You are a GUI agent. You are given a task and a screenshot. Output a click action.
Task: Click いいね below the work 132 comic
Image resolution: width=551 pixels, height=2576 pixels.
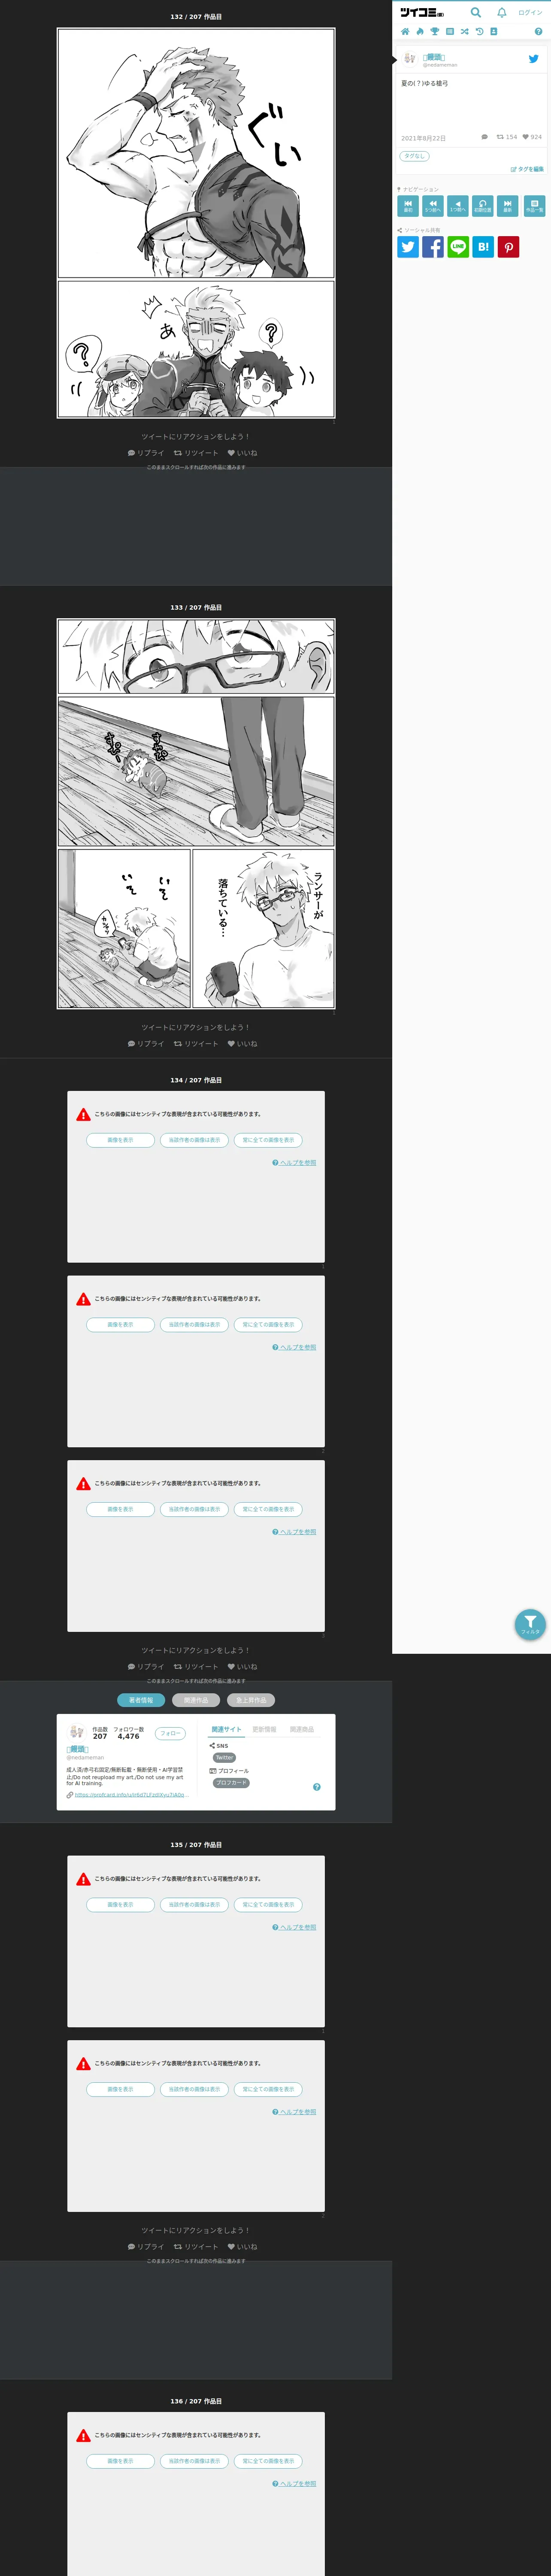point(242,453)
